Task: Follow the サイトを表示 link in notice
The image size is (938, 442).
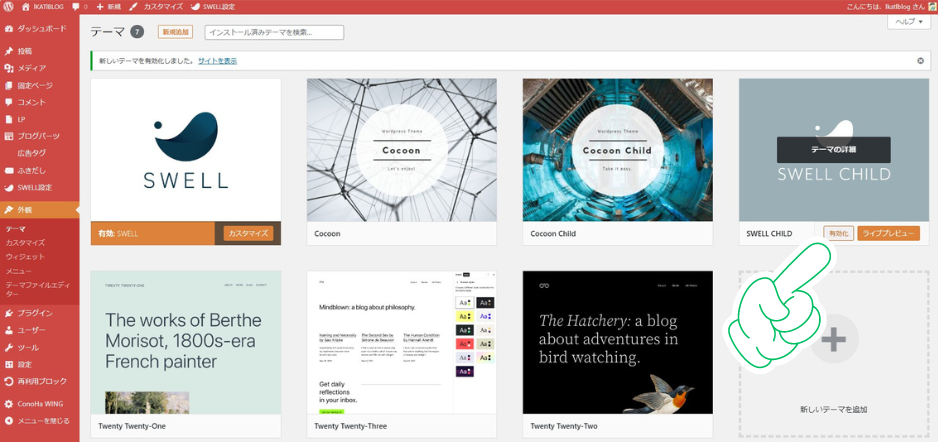Action: [x=217, y=60]
